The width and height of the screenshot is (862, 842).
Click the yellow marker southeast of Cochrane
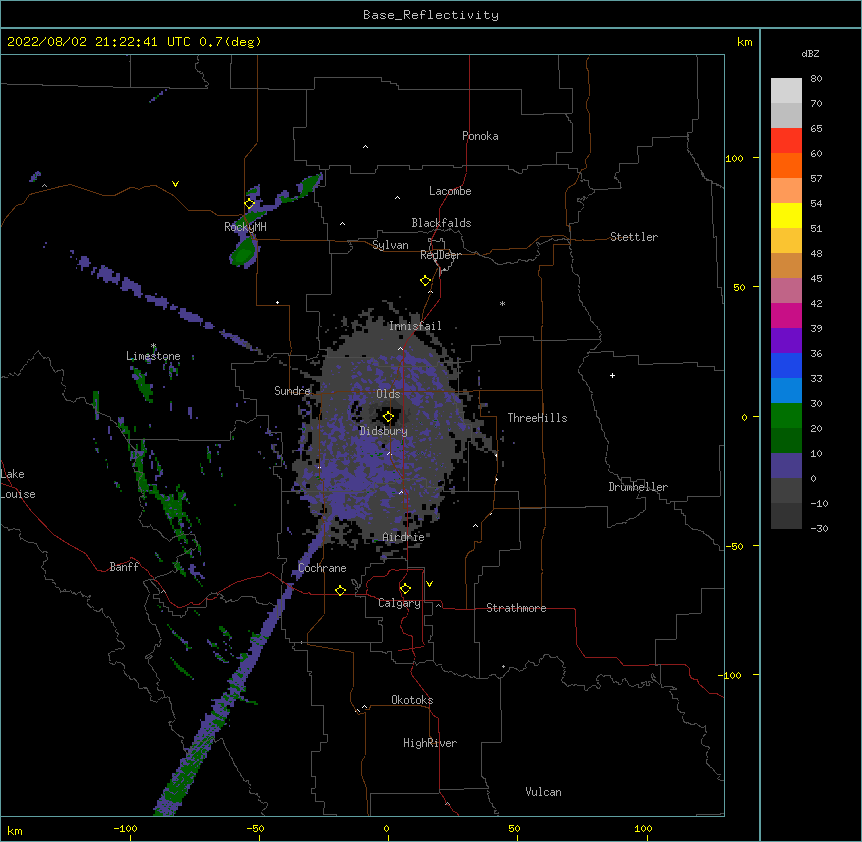(340, 590)
